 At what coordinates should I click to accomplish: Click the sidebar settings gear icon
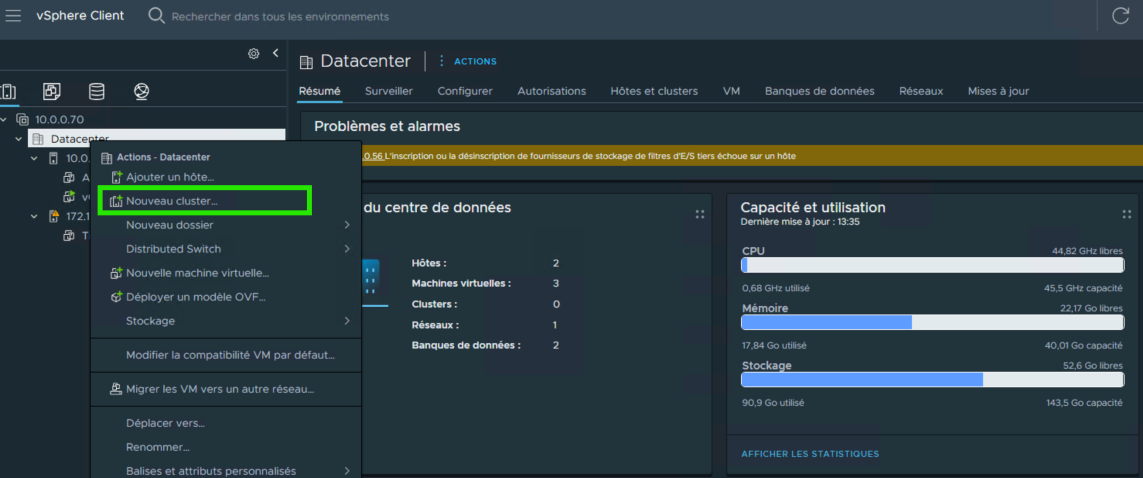254,54
